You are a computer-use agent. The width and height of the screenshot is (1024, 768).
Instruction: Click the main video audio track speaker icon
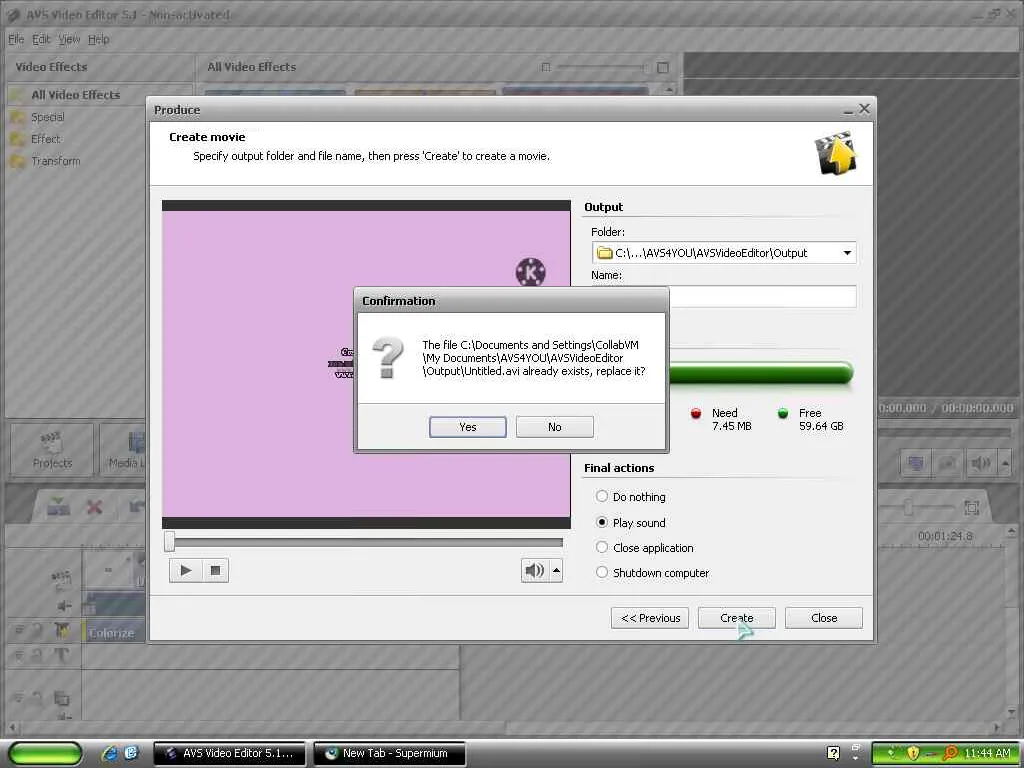pyautogui.click(x=64, y=606)
